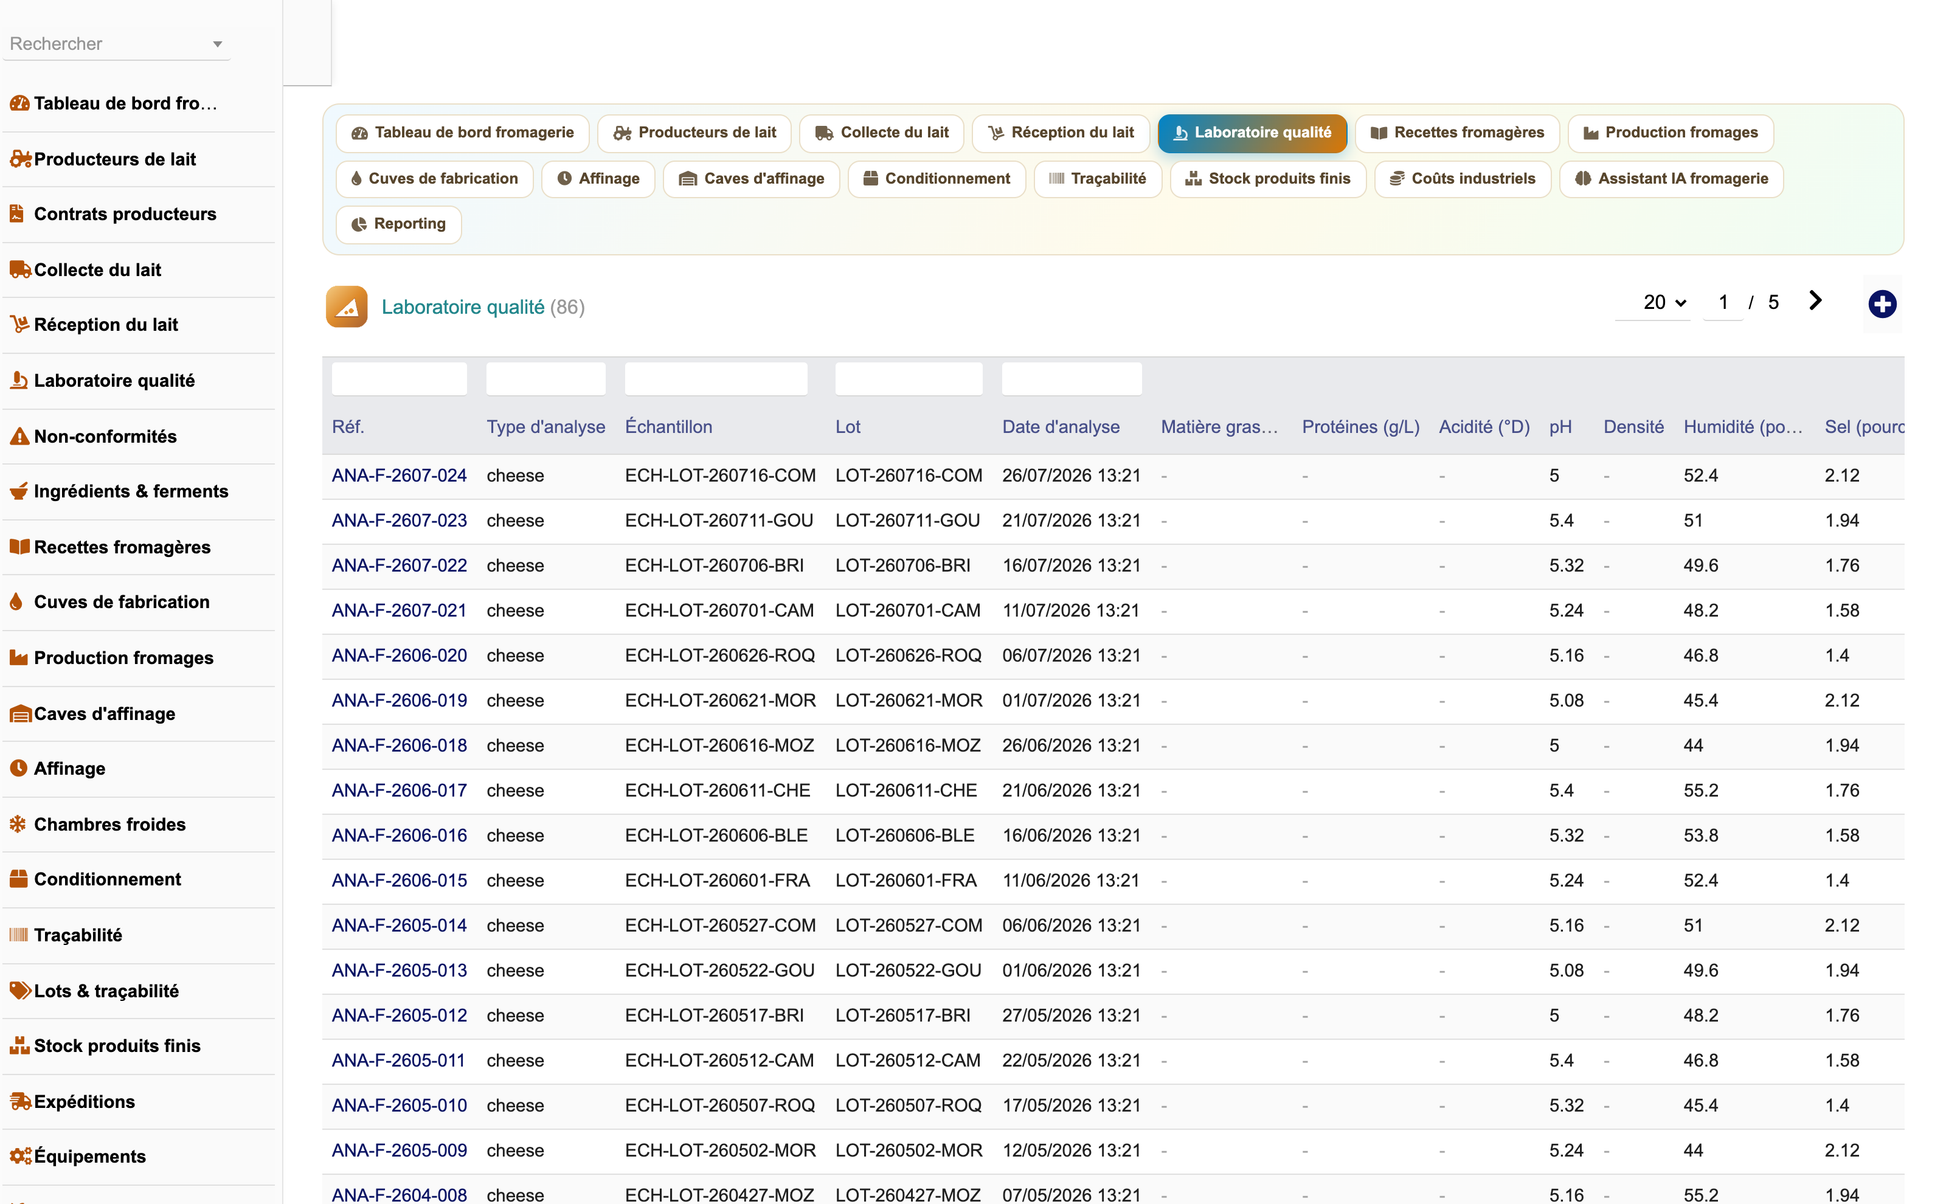Image resolution: width=1946 pixels, height=1204 pixels.
Task: Click the Non-conformités warning triangle icon
Action: pos(19,436)
